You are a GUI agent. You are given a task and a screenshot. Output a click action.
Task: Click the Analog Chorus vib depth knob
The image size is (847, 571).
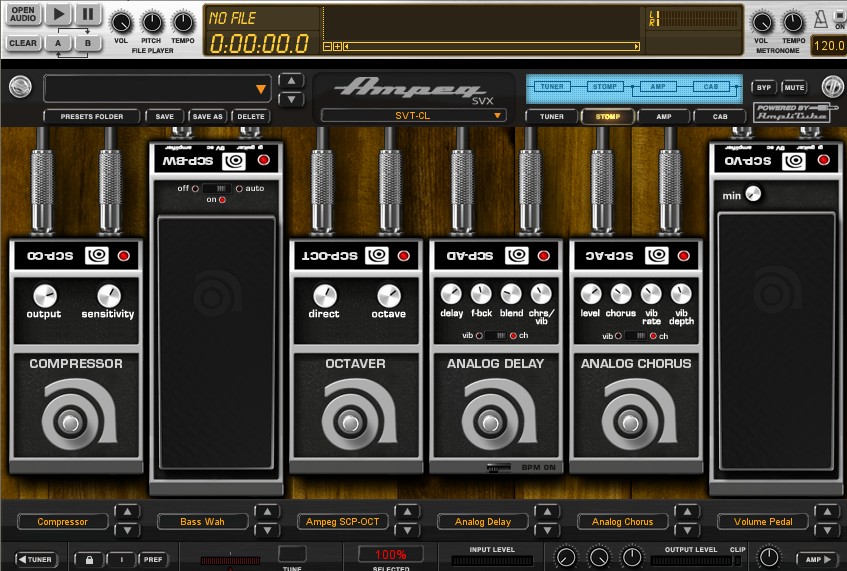pos(681,294)
